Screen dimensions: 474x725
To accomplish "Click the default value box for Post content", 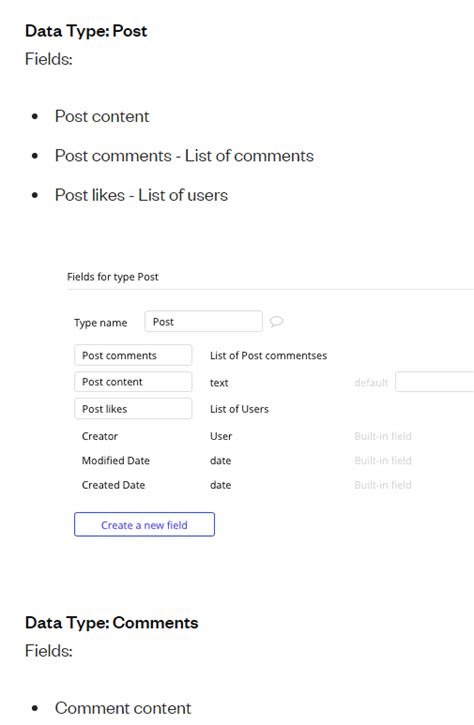I will point(435,382).
